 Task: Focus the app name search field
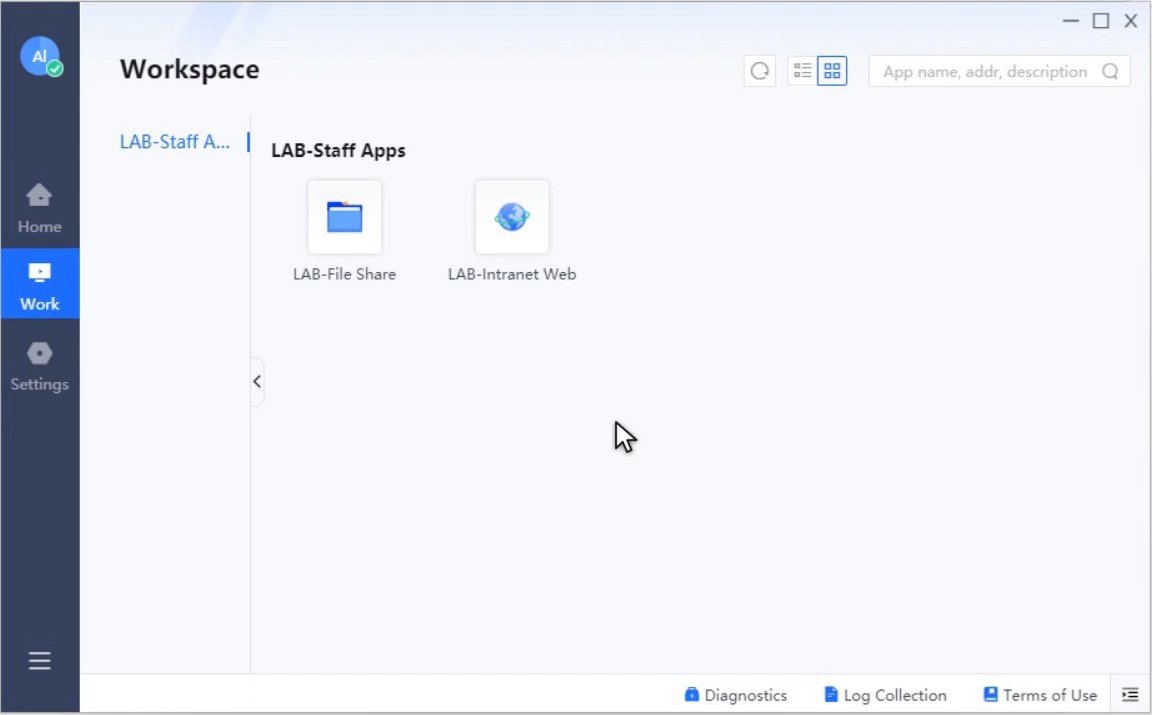click(x=999, y=71)
